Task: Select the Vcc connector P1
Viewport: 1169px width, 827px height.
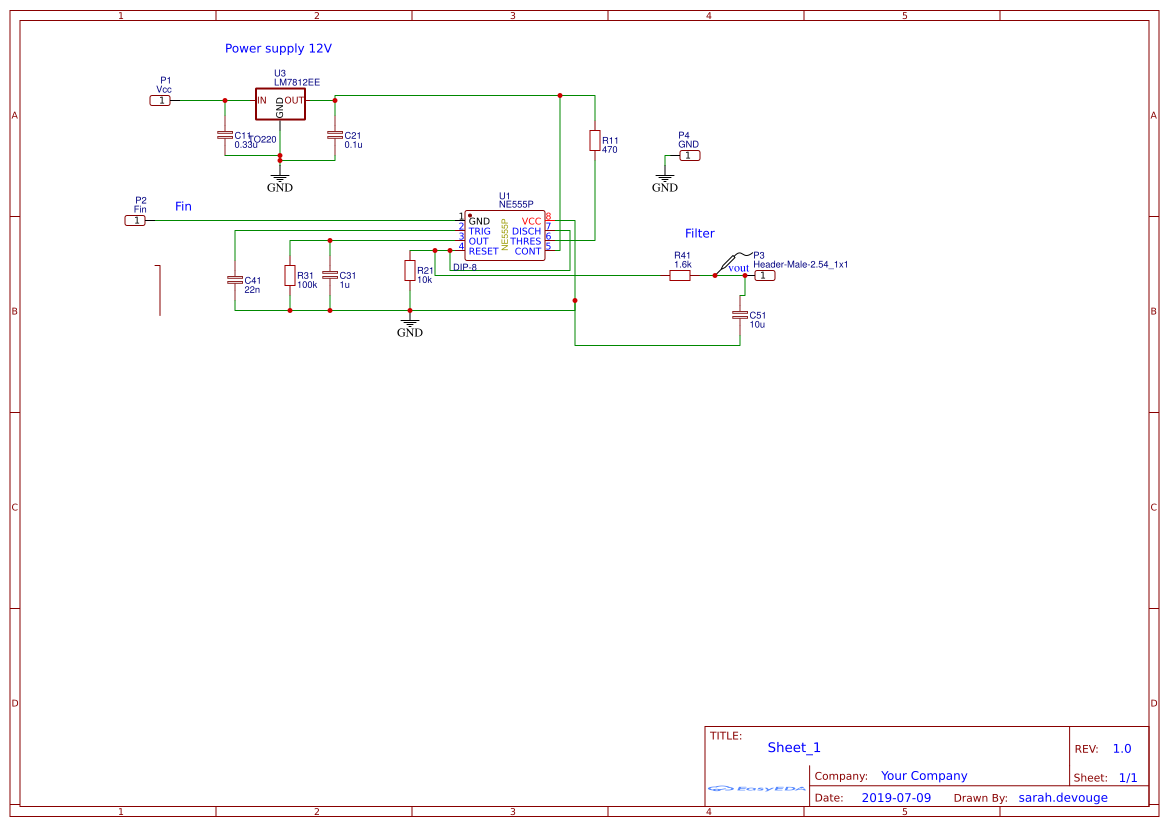Action: (x=160, y=100)
